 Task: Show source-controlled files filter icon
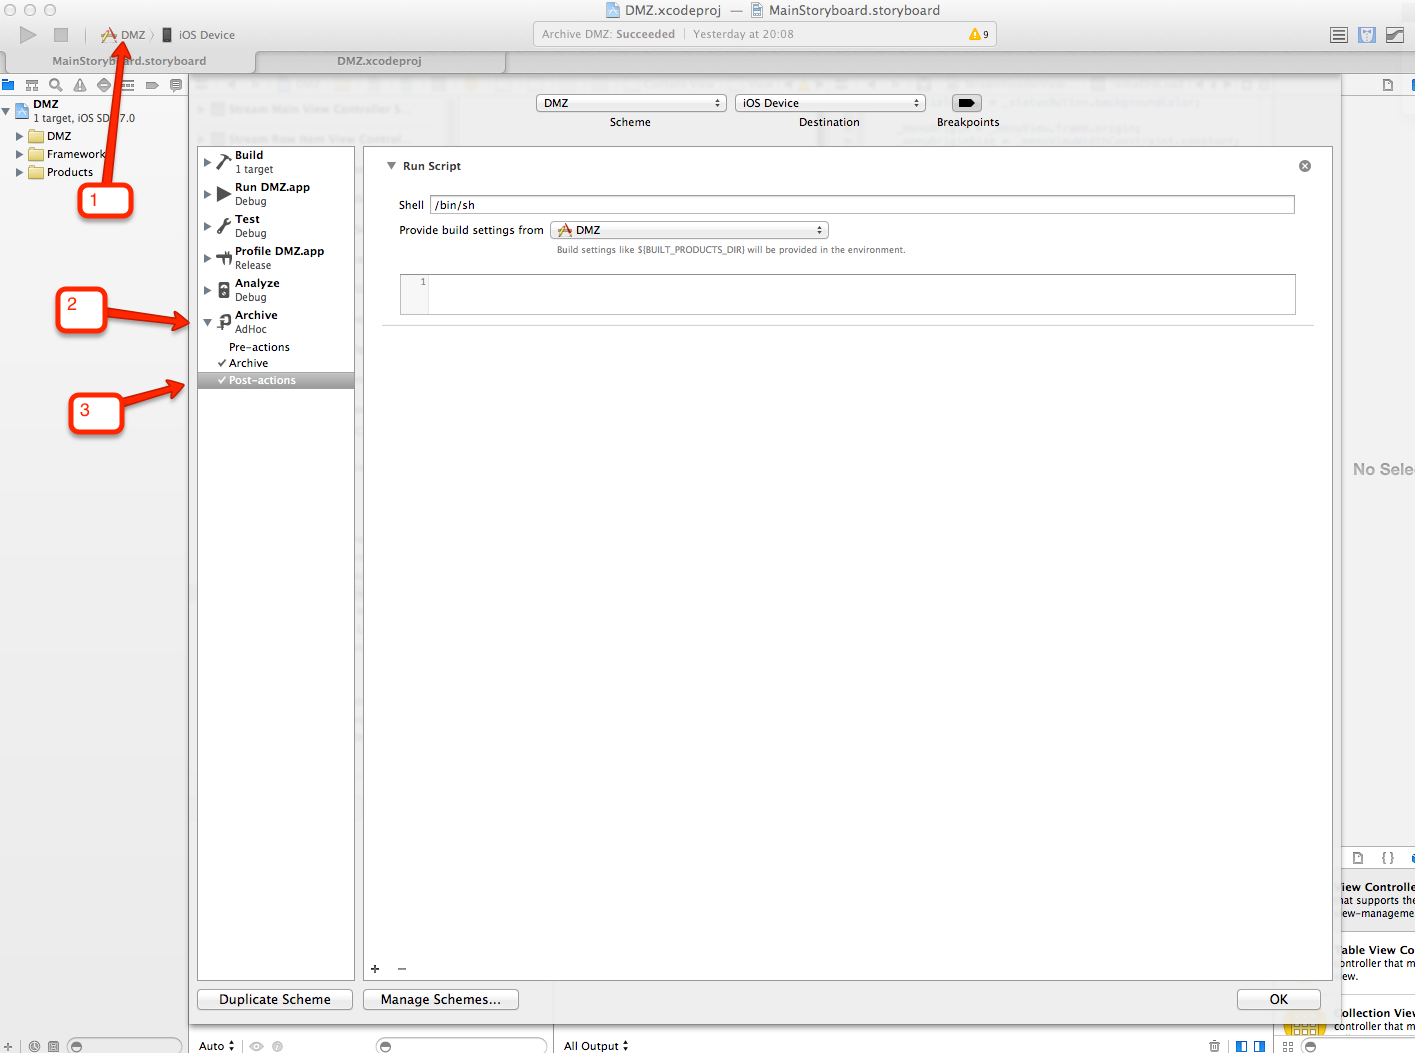point(54,1046)
